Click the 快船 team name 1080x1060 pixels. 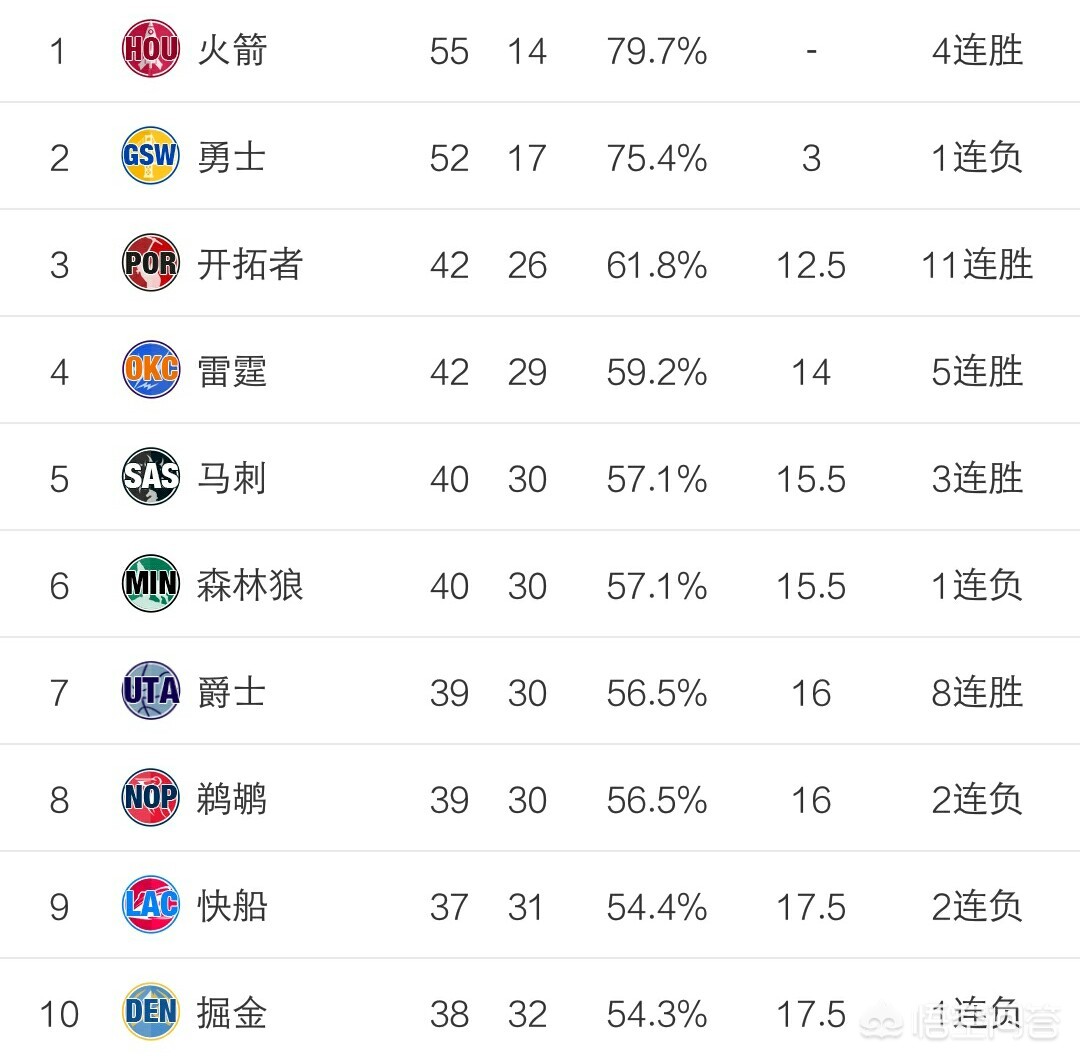[x=232, y=906]
